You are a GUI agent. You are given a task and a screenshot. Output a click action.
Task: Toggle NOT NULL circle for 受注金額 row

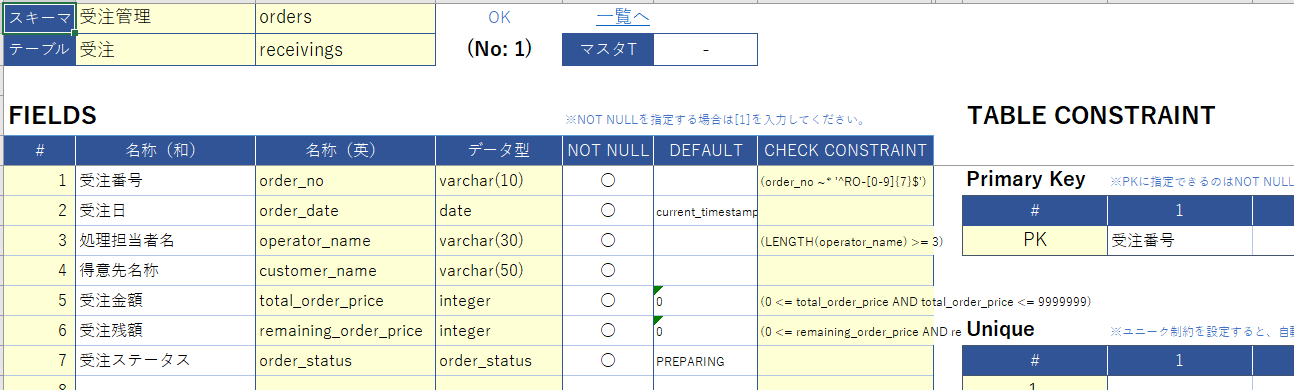pos(608,301)
